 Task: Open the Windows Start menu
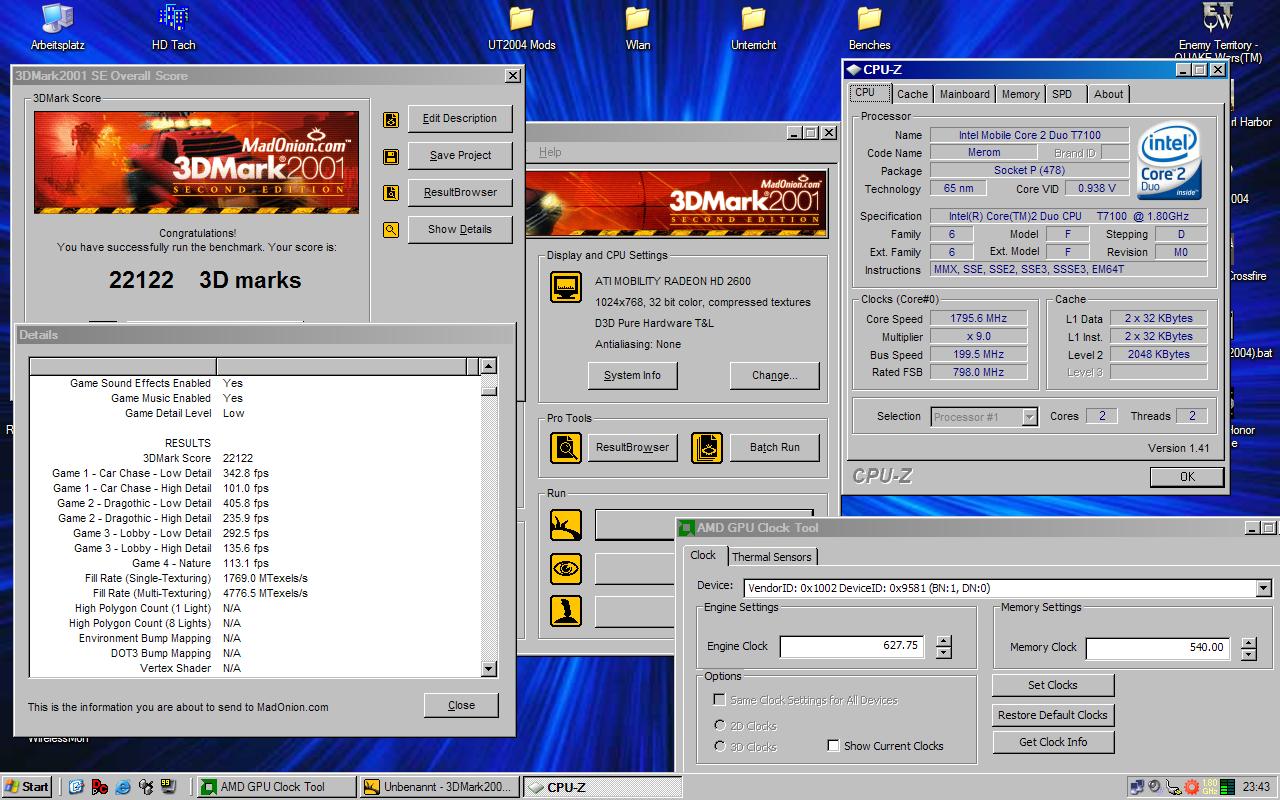click(26, 787)
